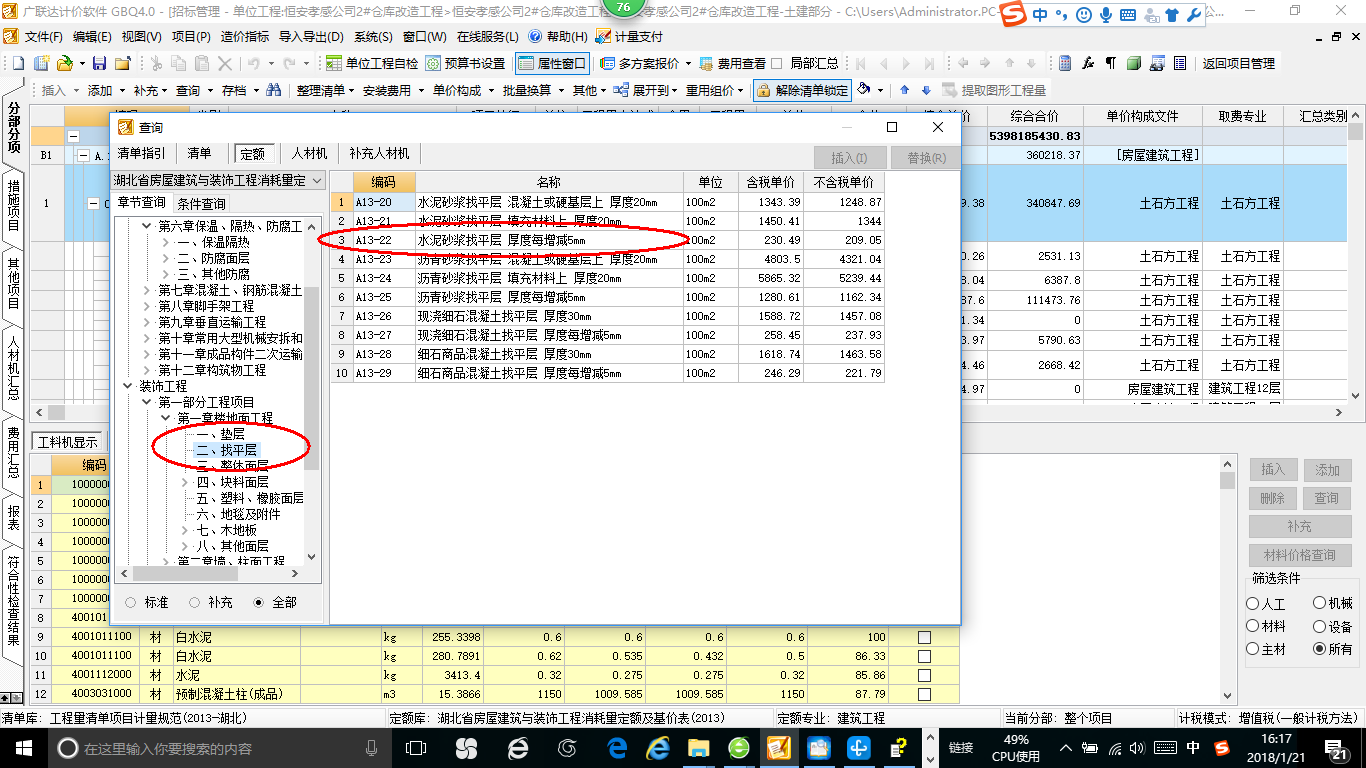
Task: Select 机械 filter radio button
Action: click(x=1320, y=604)
